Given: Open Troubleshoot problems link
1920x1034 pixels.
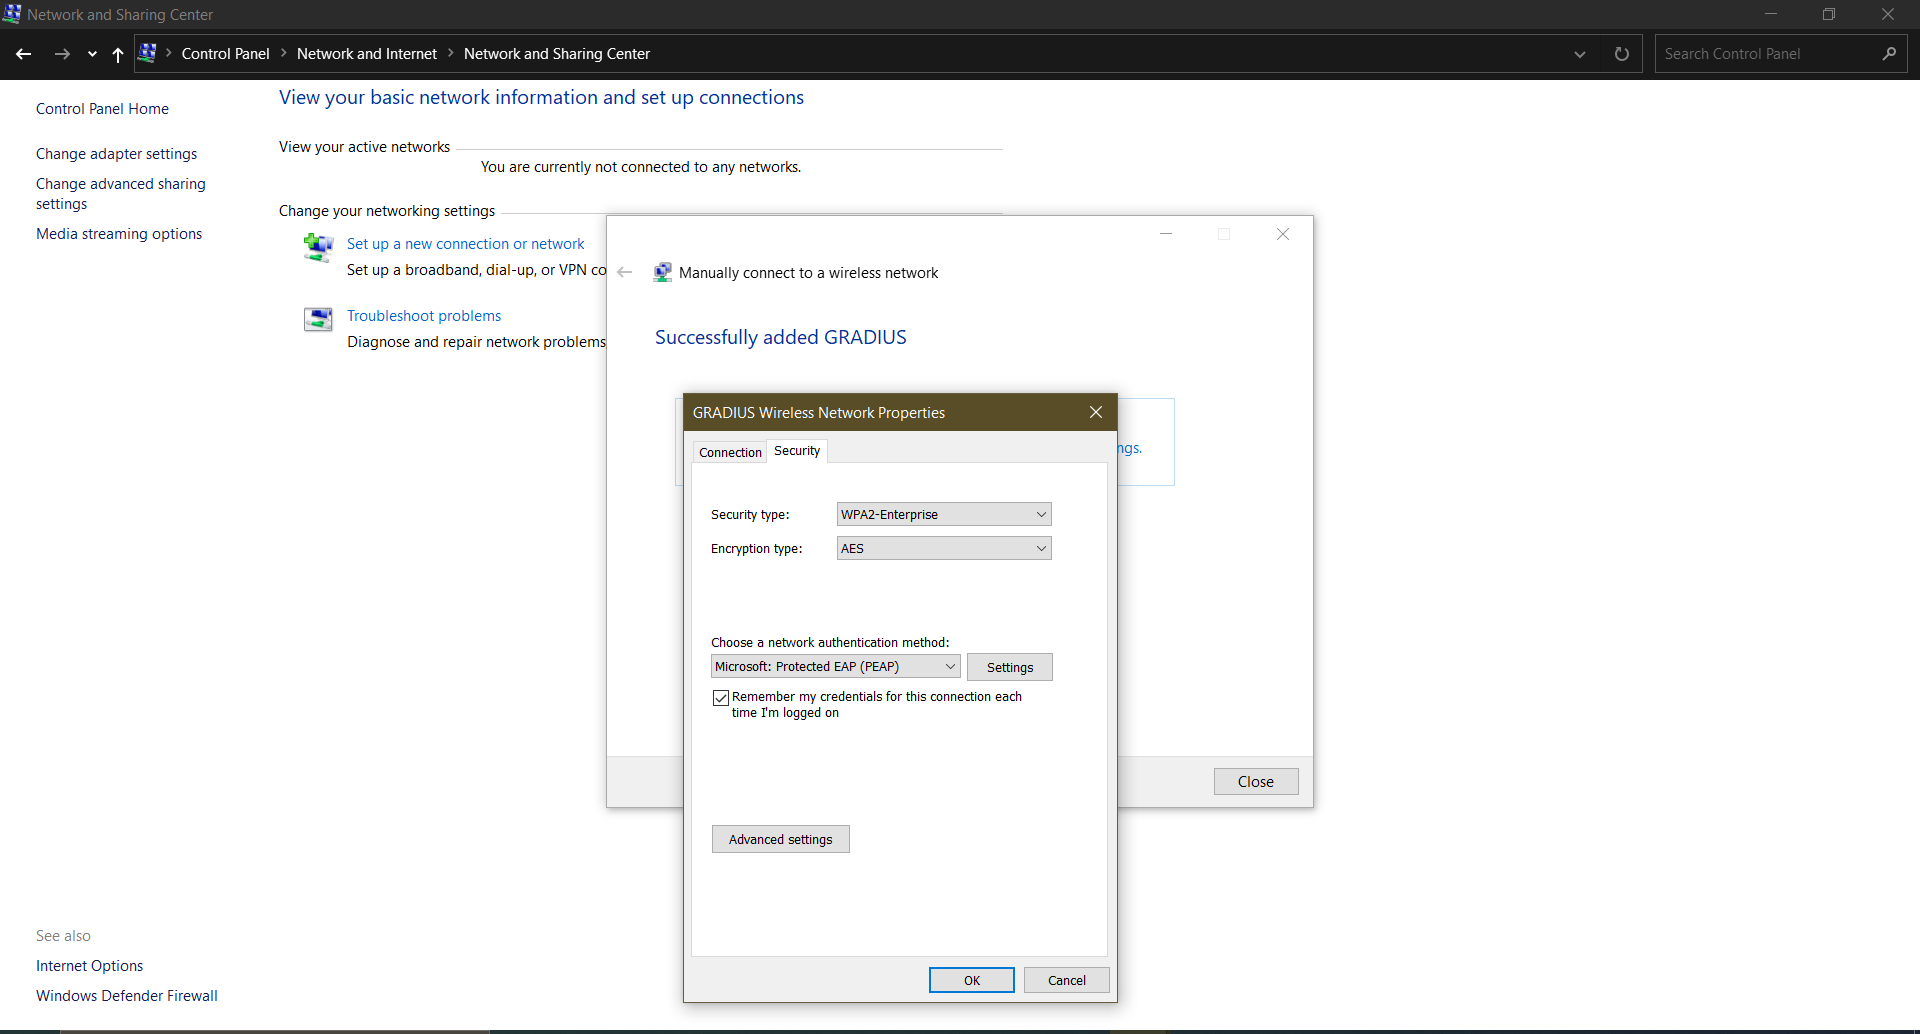Looking at the screenshot, I should (424, 316).
